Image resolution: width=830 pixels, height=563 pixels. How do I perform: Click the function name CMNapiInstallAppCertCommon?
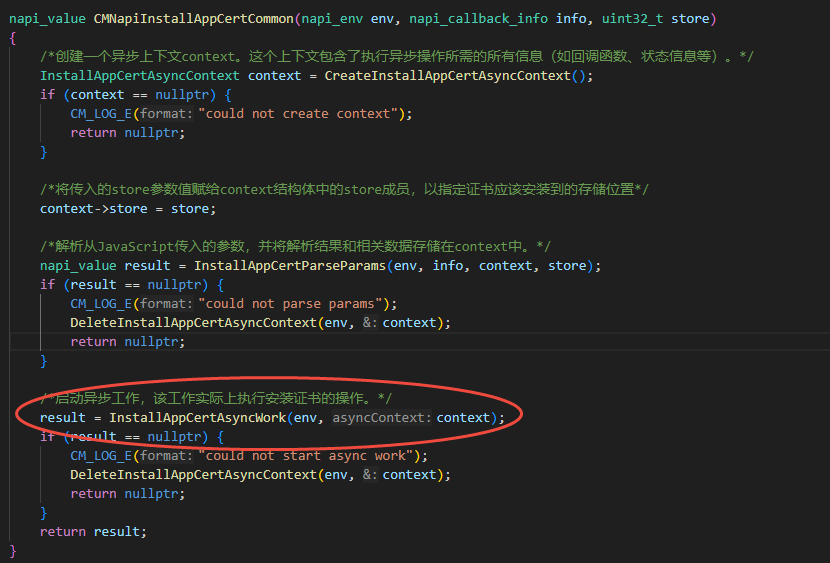194,19
